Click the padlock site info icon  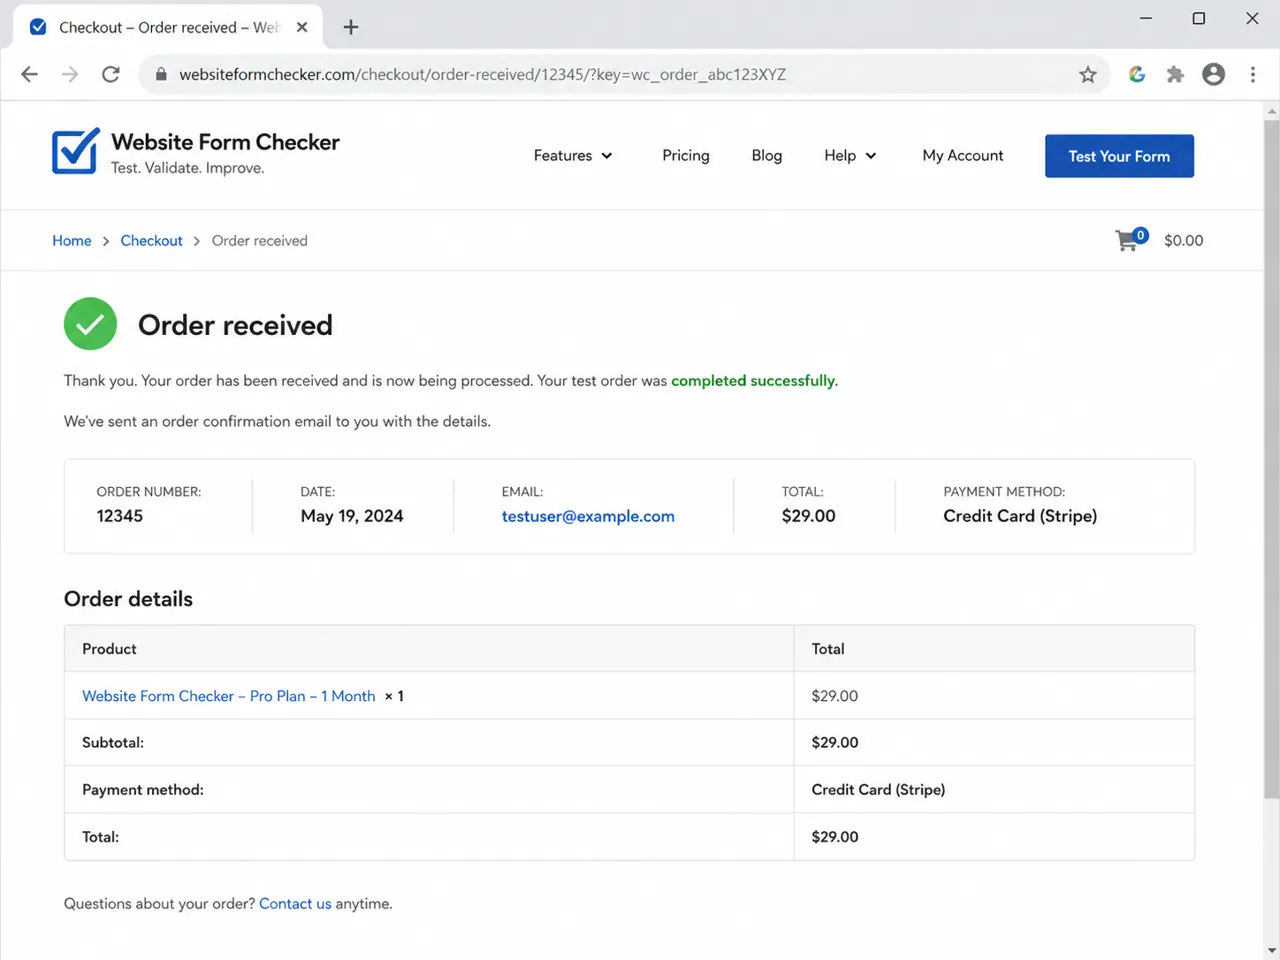pos(160,74)
